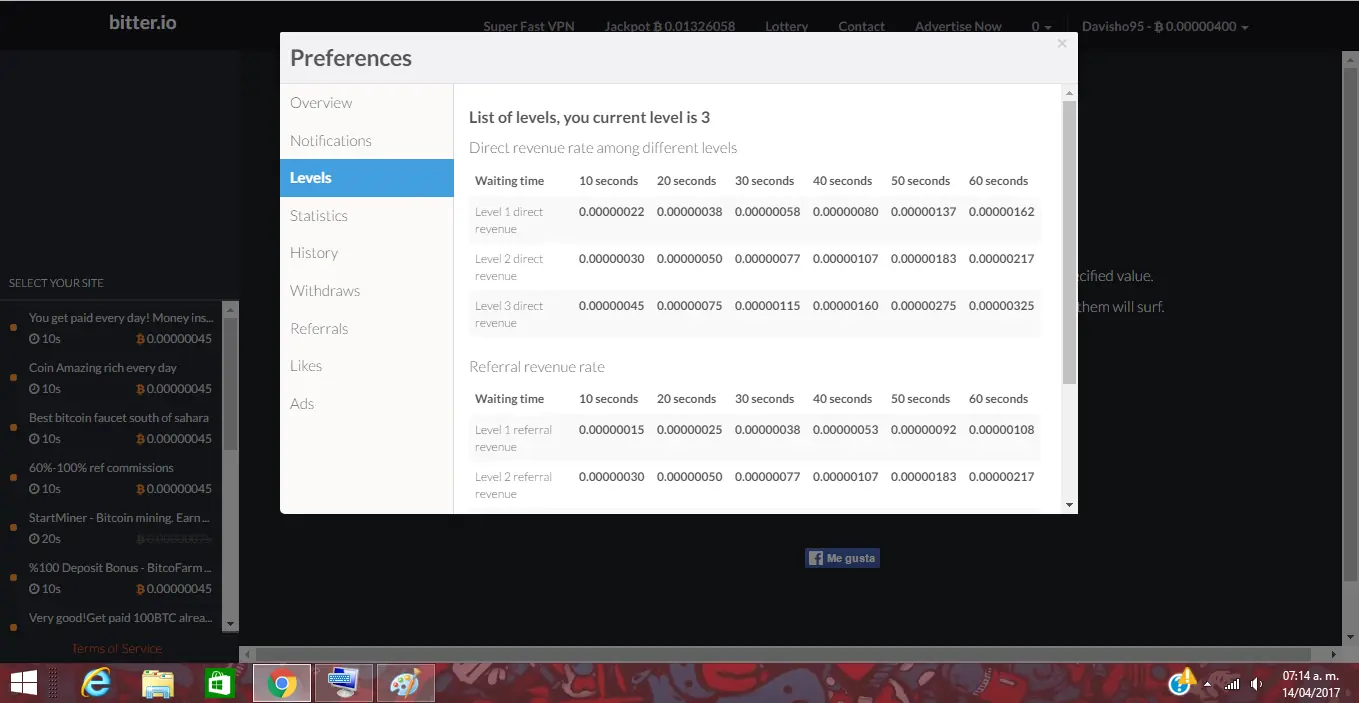The height and width of the screenshot is (703, 1359).
Task: Click Level 1 referral revenue 0.00000108 cell
Action: 1001,430
